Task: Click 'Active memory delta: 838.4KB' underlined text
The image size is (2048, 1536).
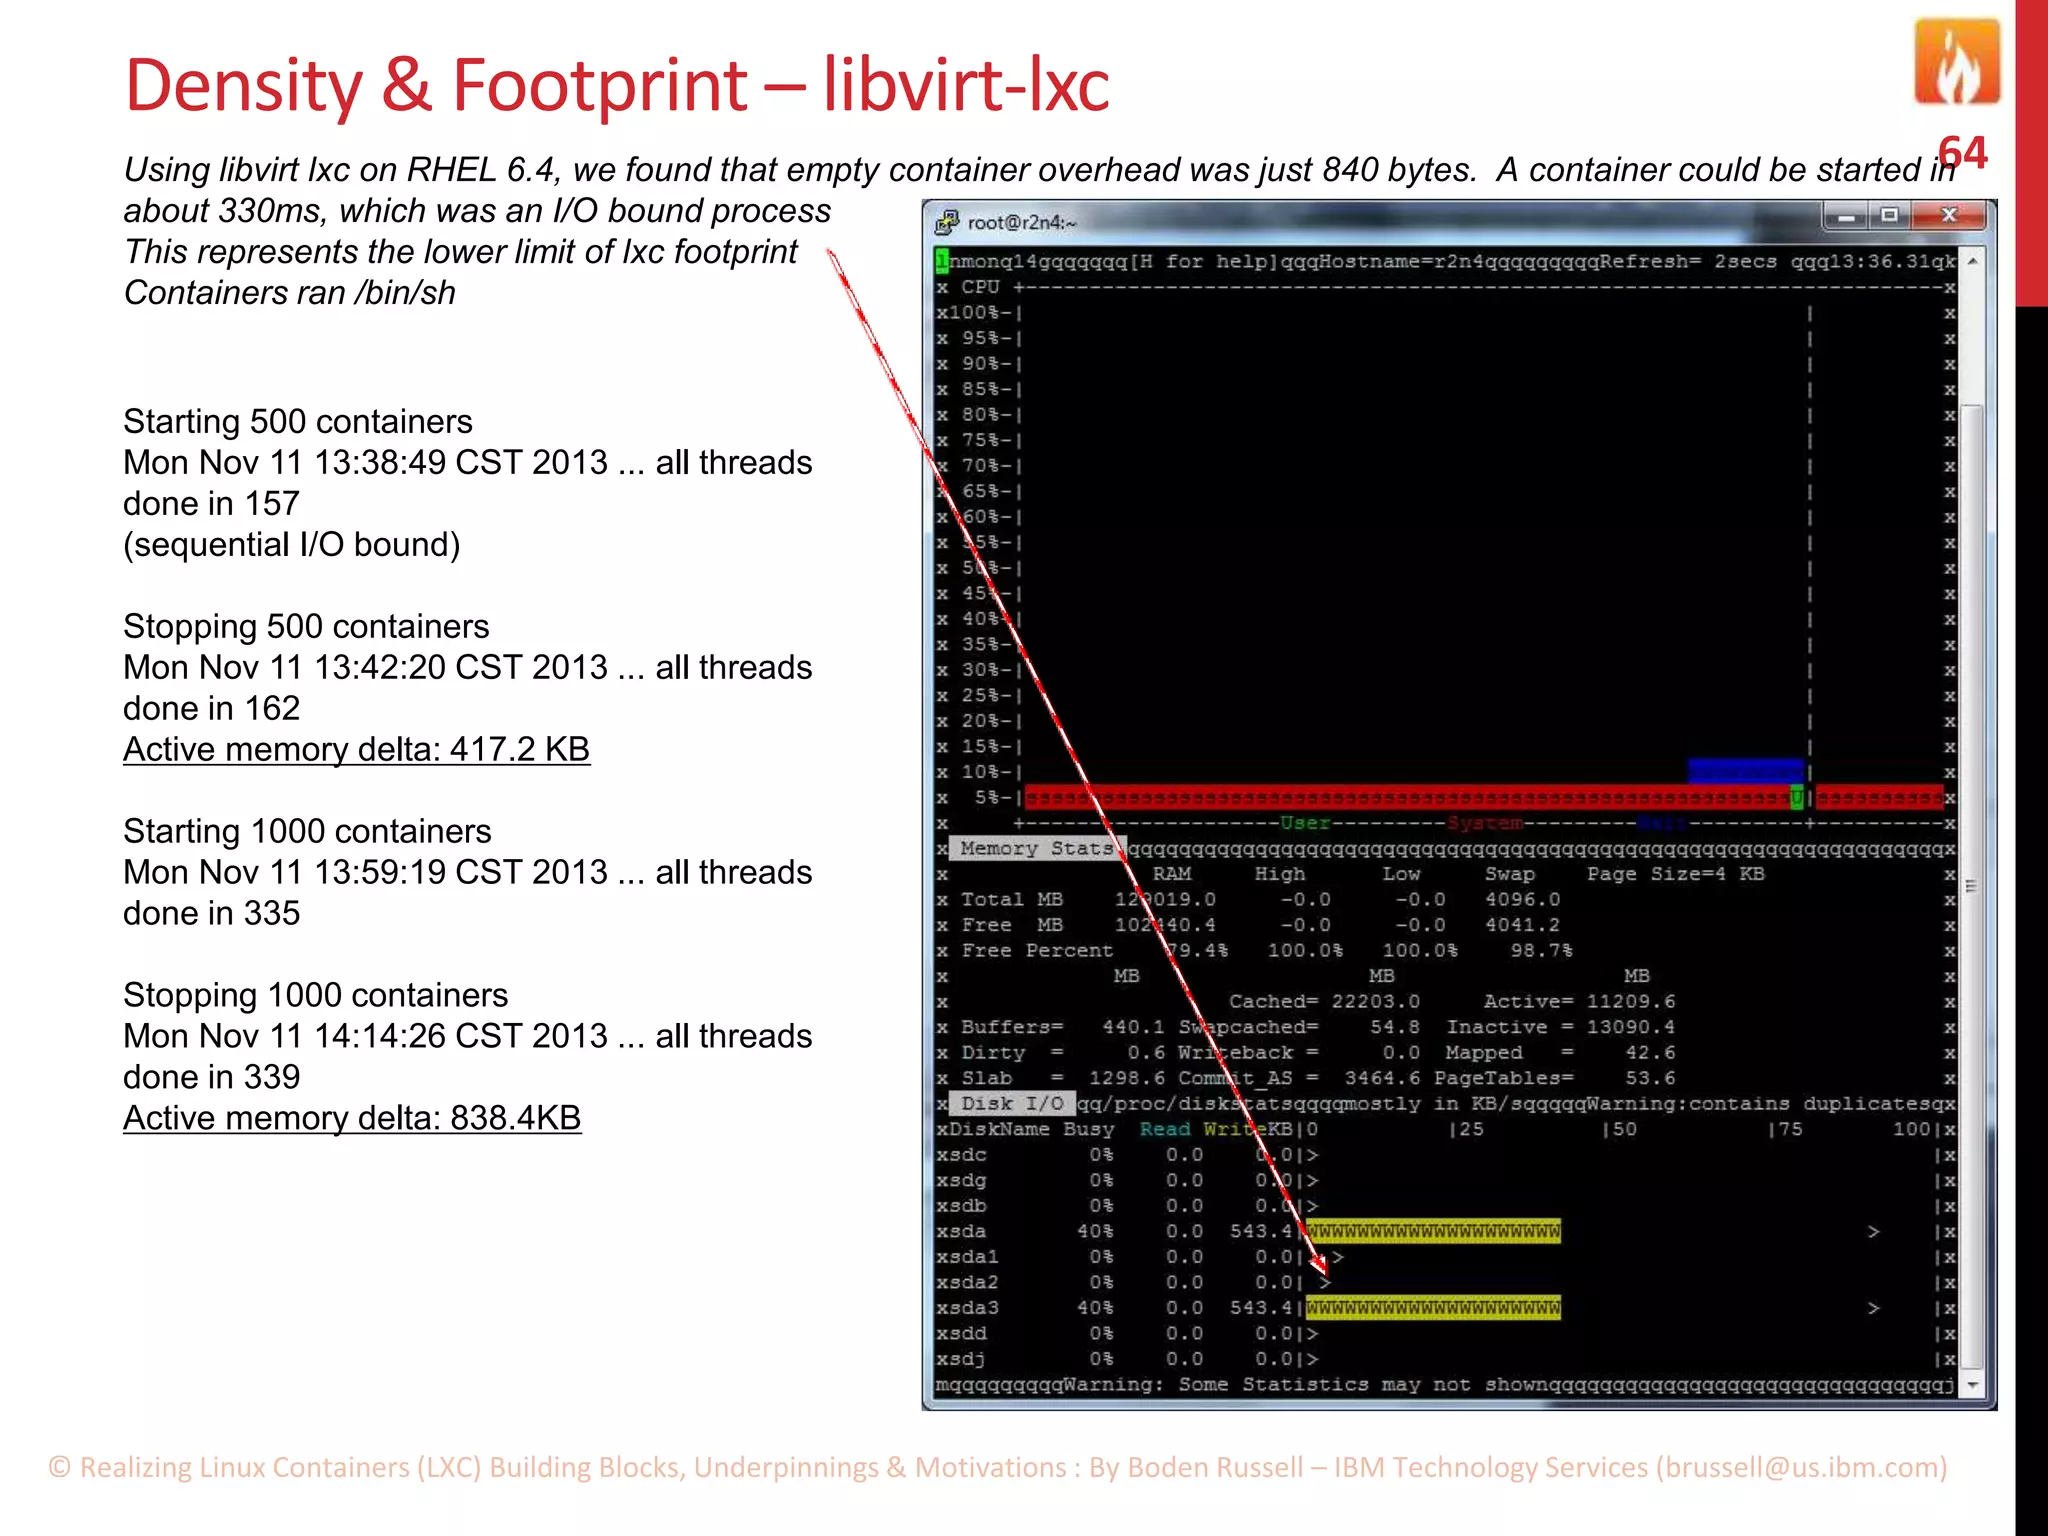Action: [352, 1118]
